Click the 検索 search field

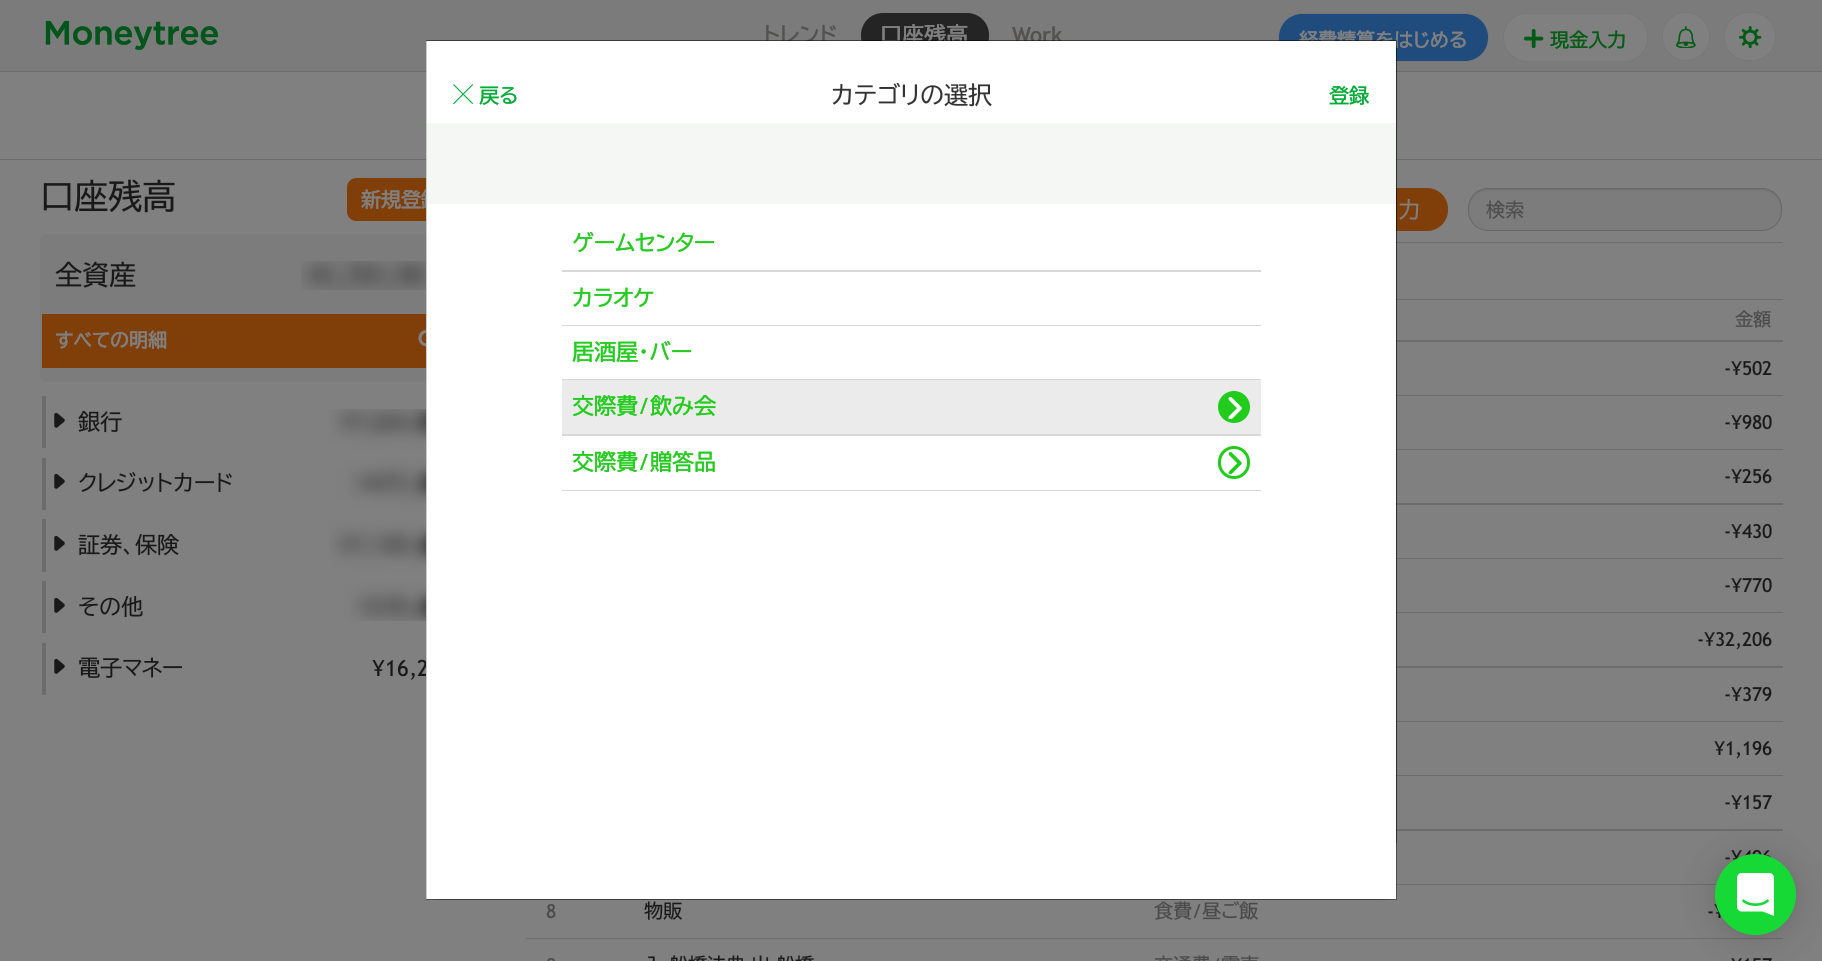(1624, 210)
